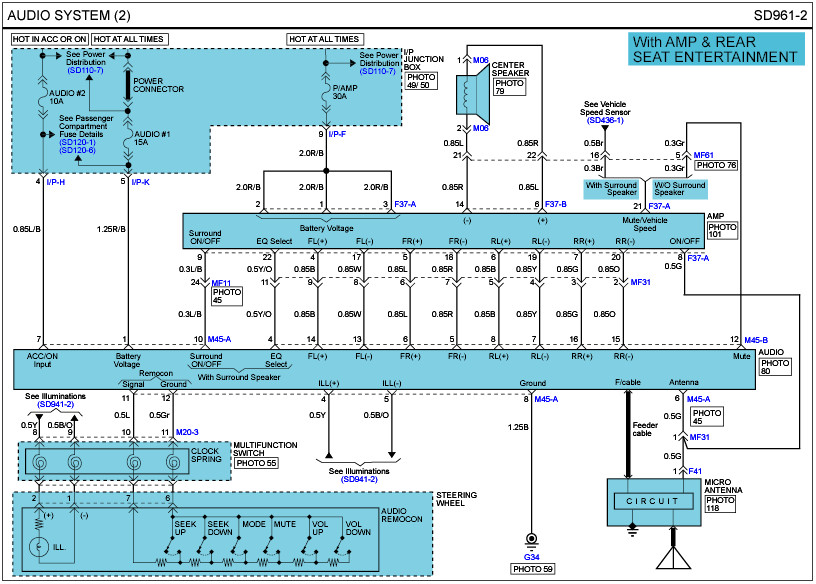Click the PHOTO 59 box under G34
The image size is (816, 584).
tap(532, 569)
